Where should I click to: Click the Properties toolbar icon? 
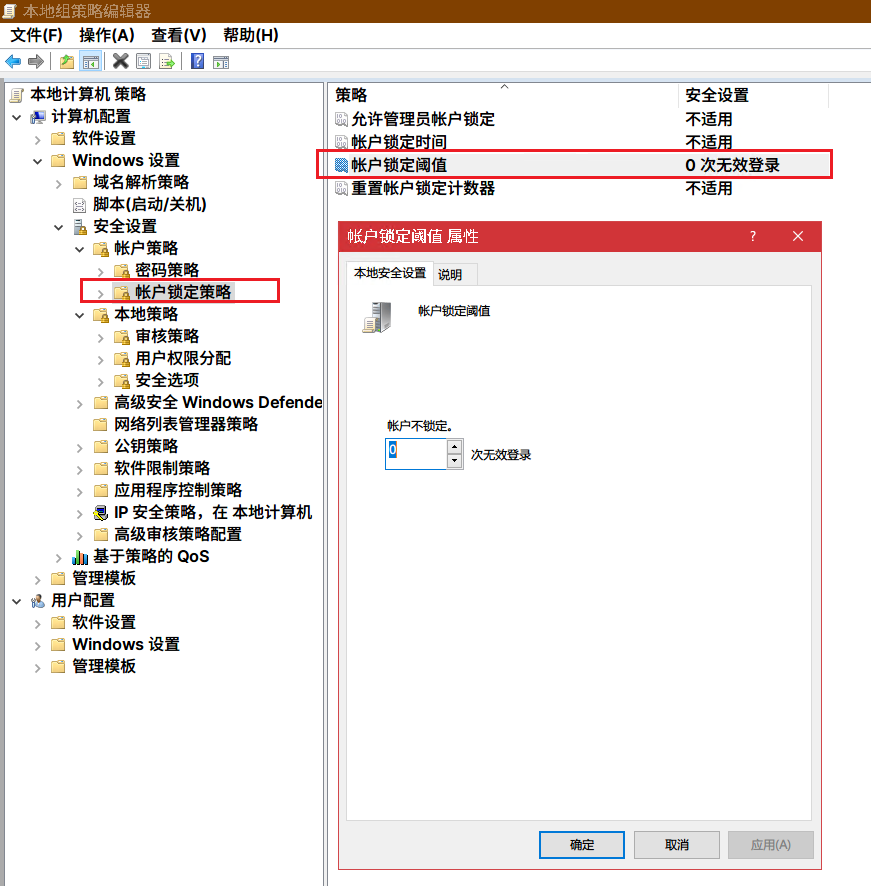click(x=144, y=61)
